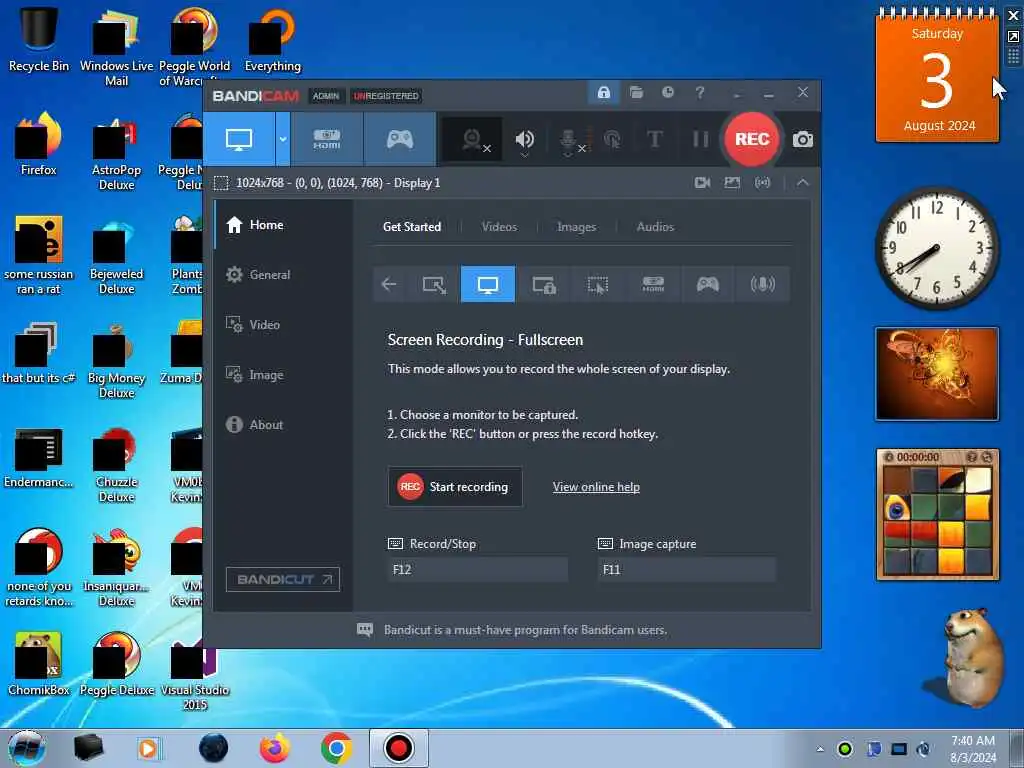Image resolution: width=1024 pixels, height=768 pixels.
Task: Open Home in sidebar
Action: pos(283,225)
